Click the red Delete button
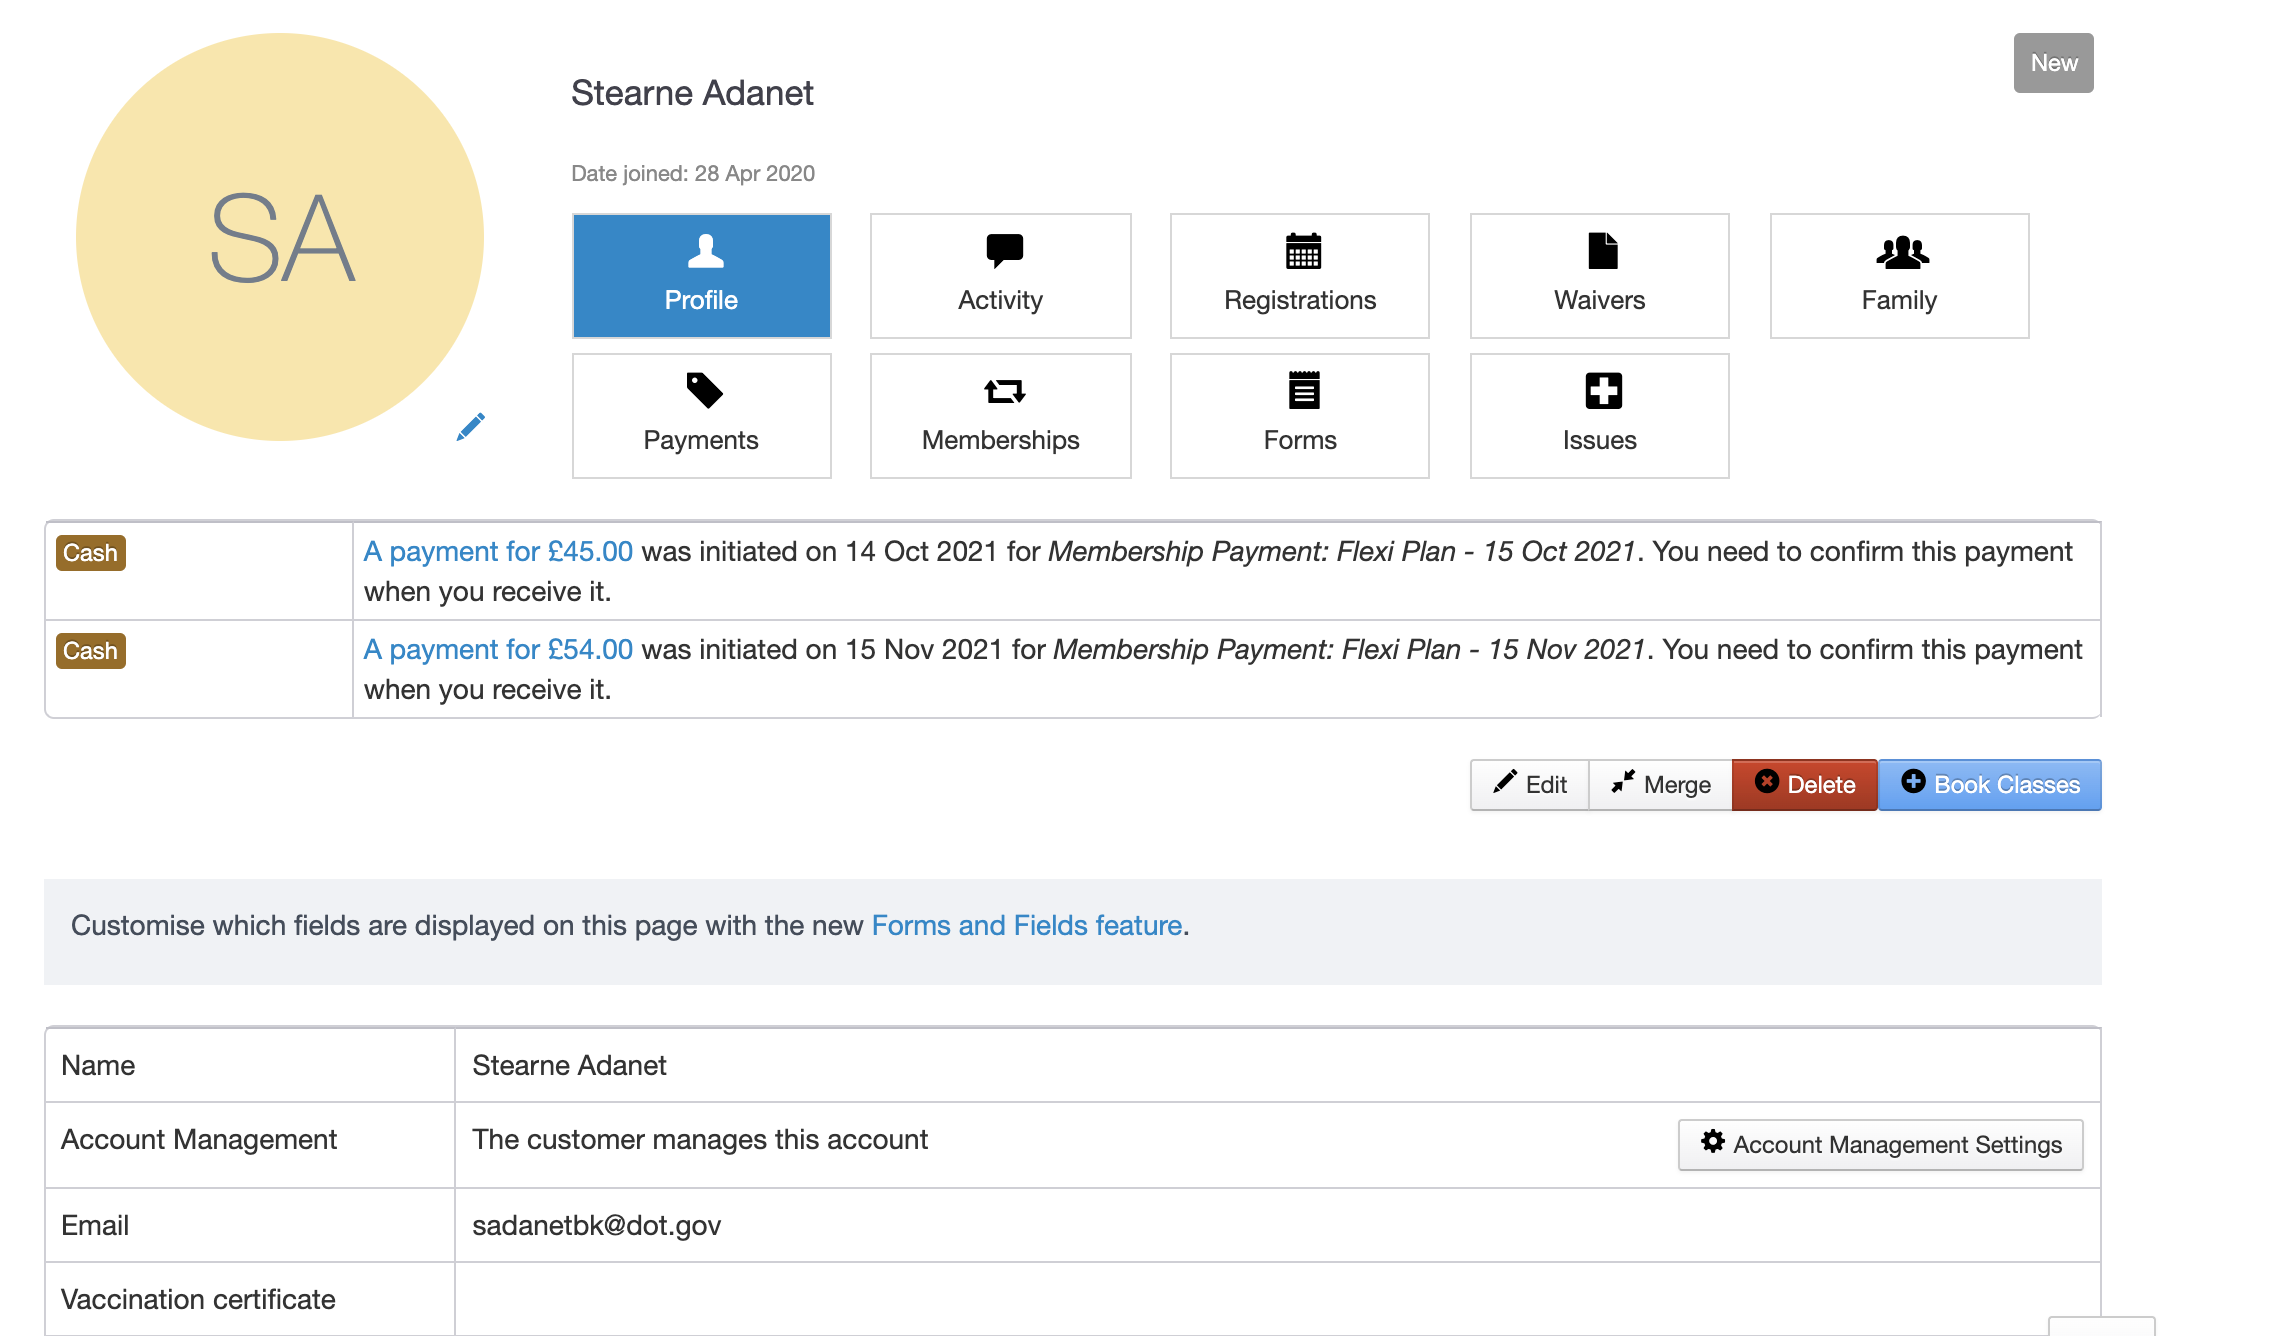Viewport: 2286px width, 1336px height. point(1804,785)
